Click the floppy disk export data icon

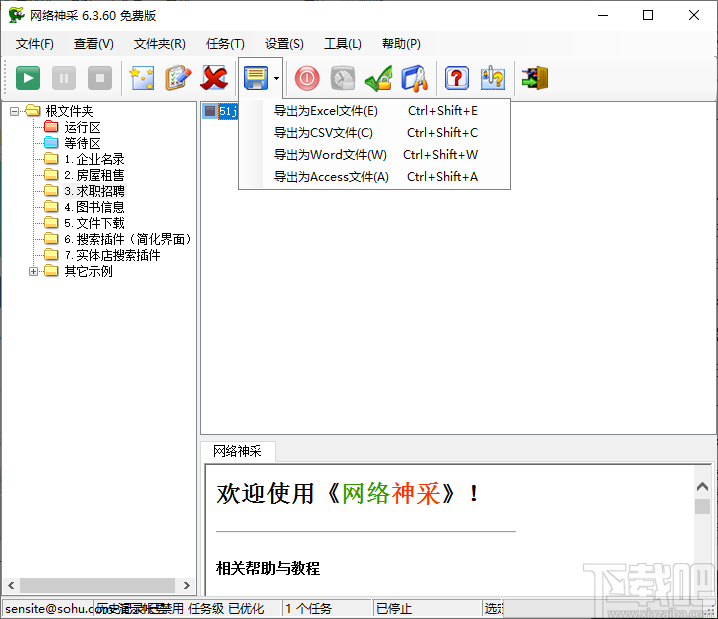[256, 78]
